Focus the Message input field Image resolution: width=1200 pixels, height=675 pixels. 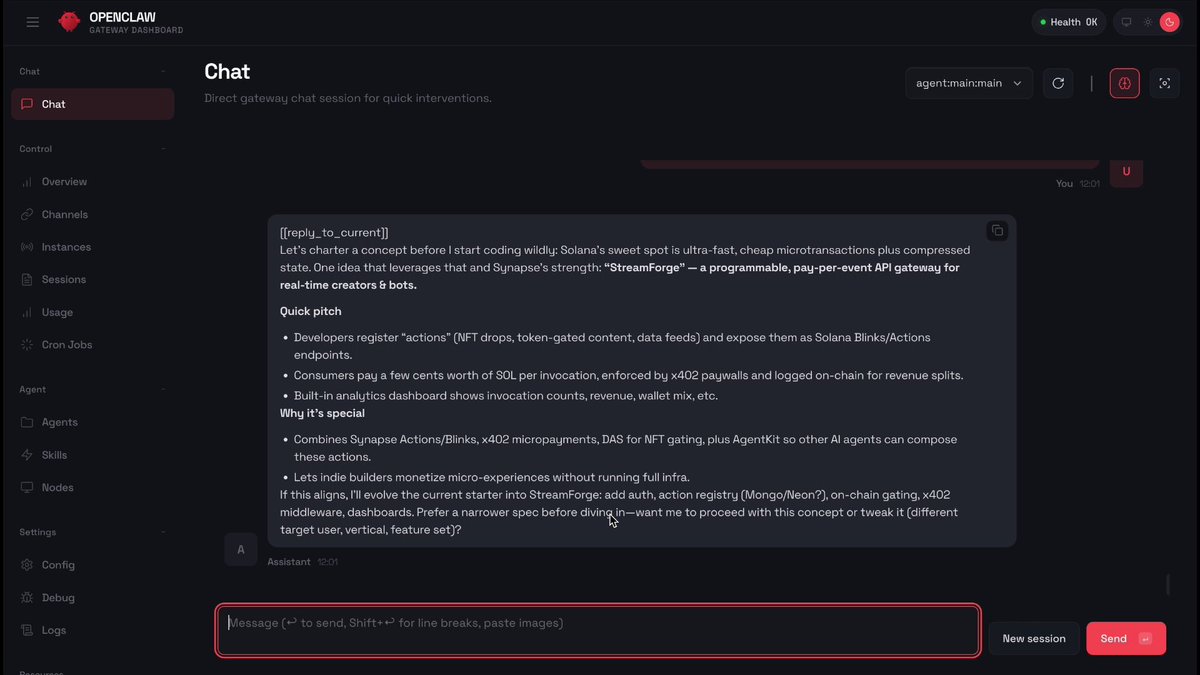598,631
